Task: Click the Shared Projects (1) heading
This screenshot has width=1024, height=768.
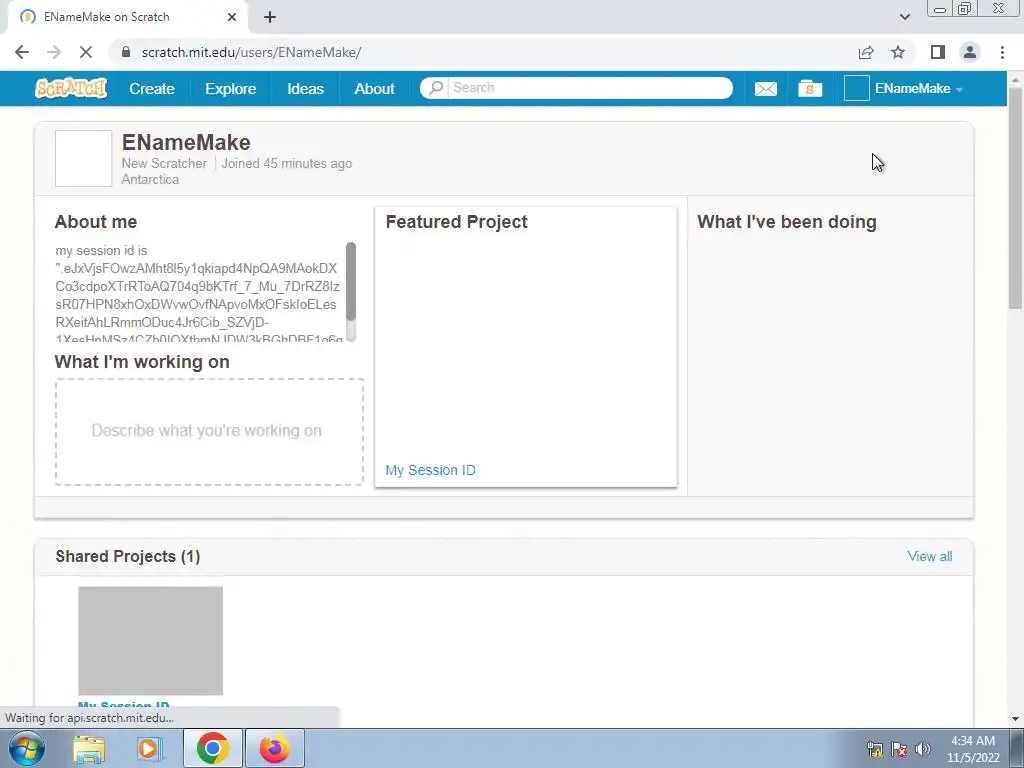Action: [128, 556]
